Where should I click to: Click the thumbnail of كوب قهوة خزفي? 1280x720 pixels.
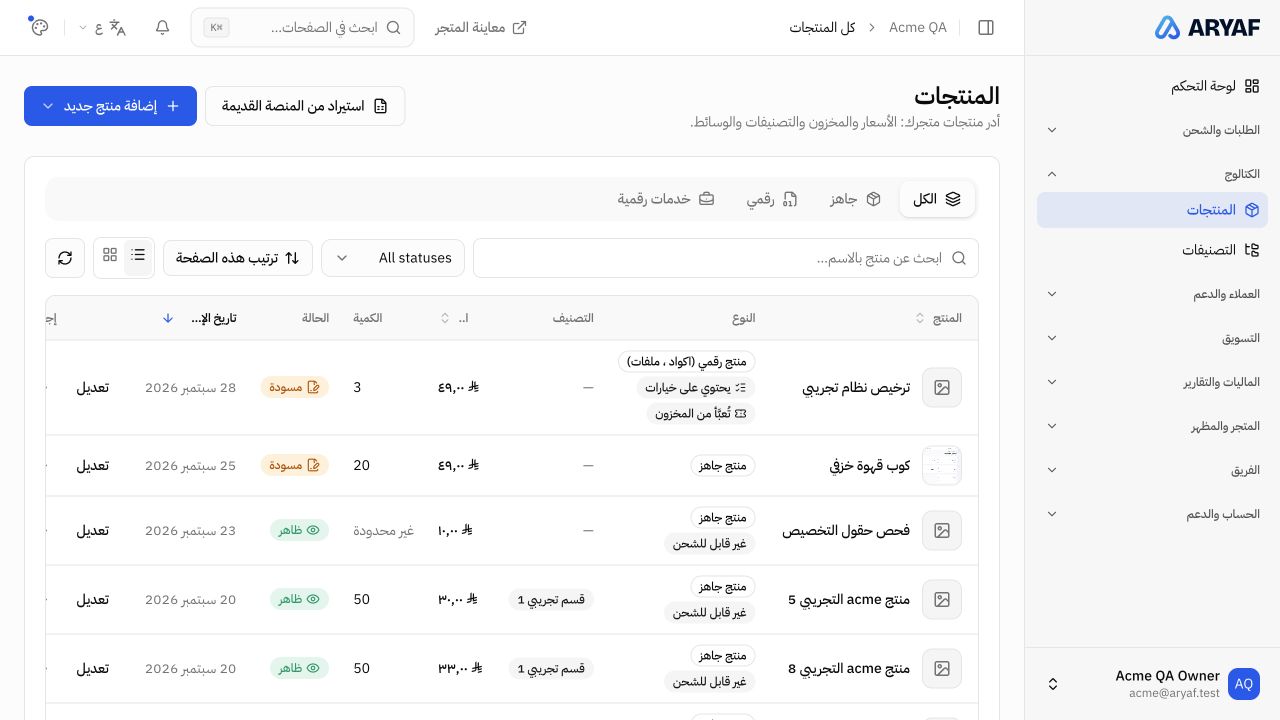(x=942, y=465)
